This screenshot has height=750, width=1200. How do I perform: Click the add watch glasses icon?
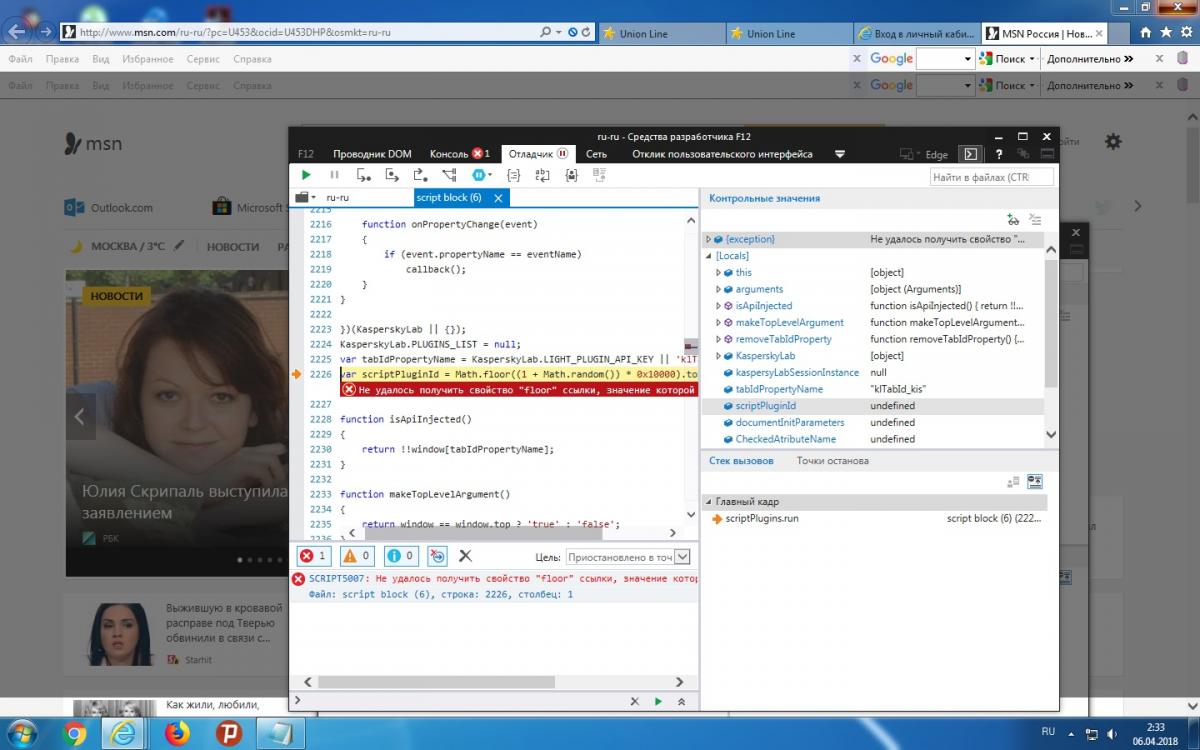[1013, 219]
